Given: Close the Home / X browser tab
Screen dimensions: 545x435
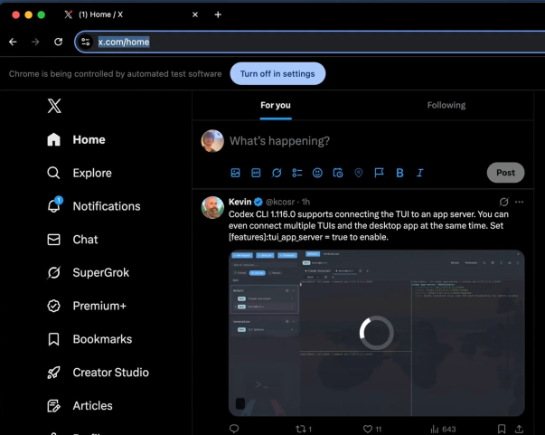Looking at the screenshot, I should pos(195,15).
